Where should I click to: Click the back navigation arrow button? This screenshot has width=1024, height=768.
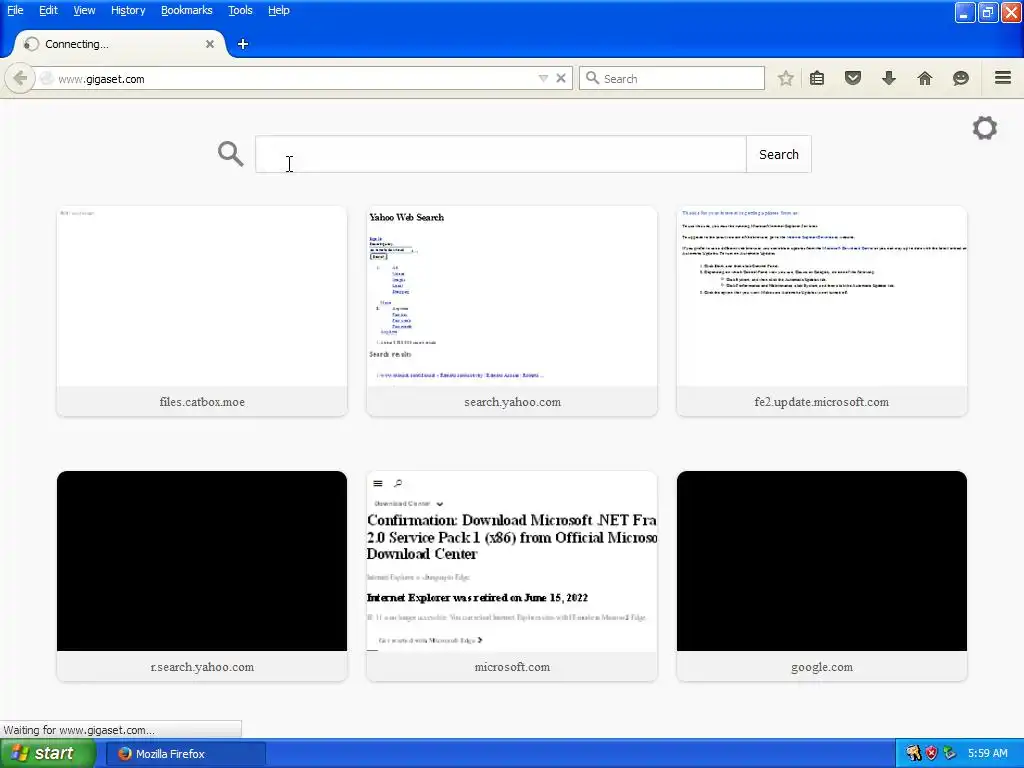pyautogui.click(x=20, y=78)
